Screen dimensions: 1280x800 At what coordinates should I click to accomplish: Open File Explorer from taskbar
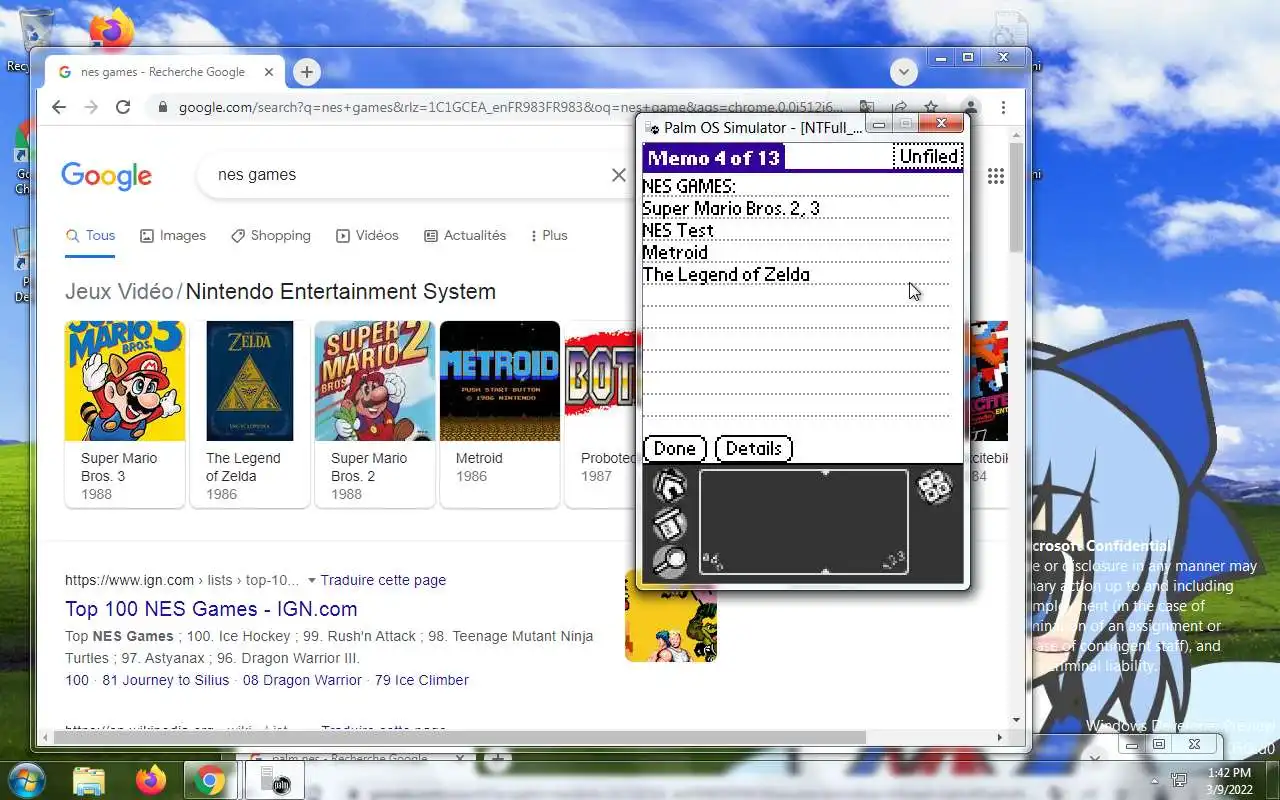(x=89, y=780)
